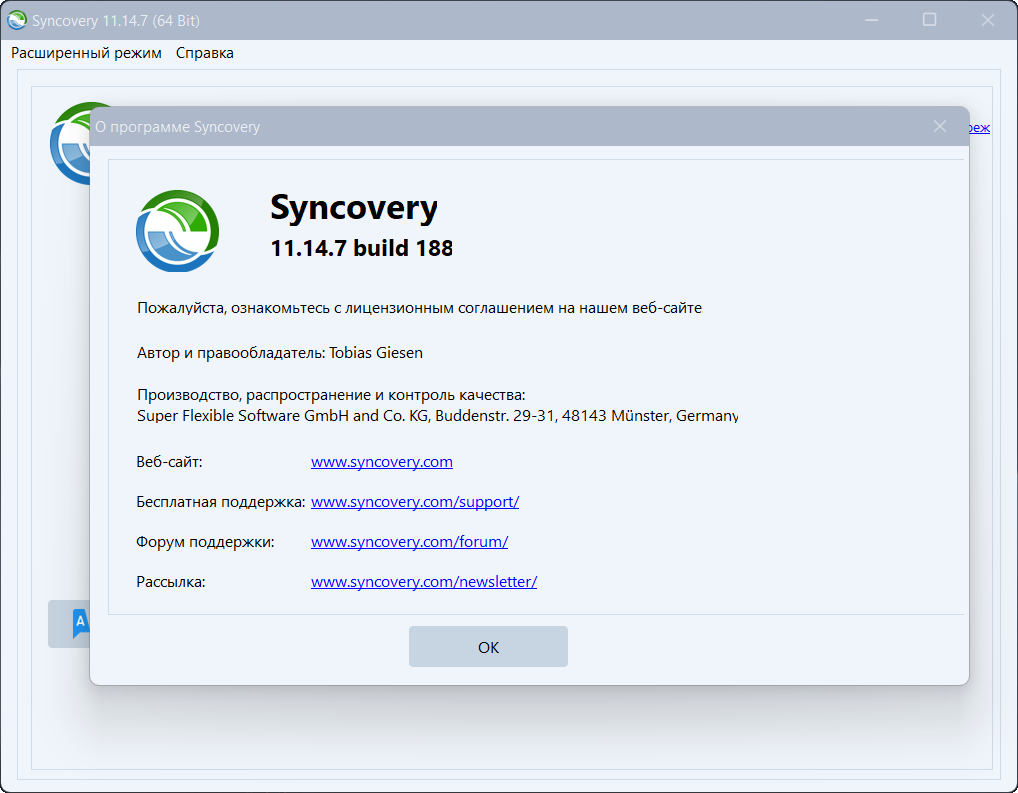Screen dimensions: 1018x793
Task: Click the '11.14.7 build 188' version text
Action: click(x=362, y=248)
